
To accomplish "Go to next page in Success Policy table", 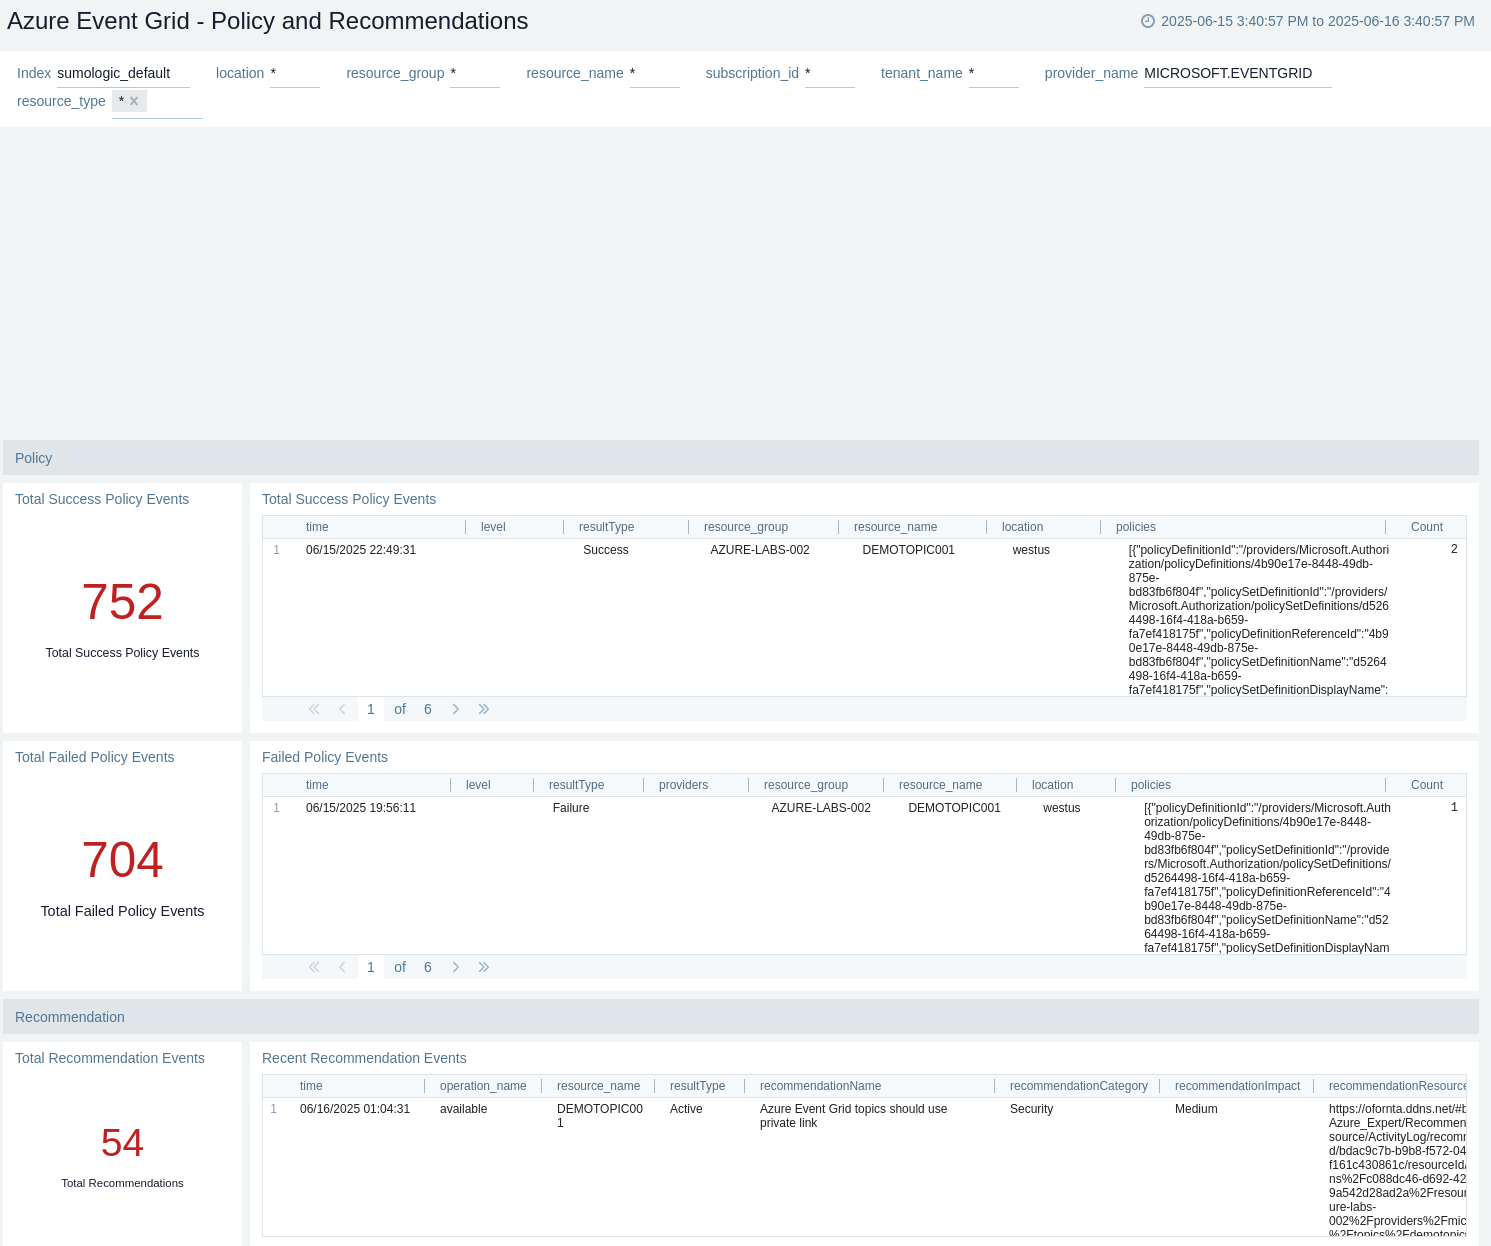I will pos(455,709).
